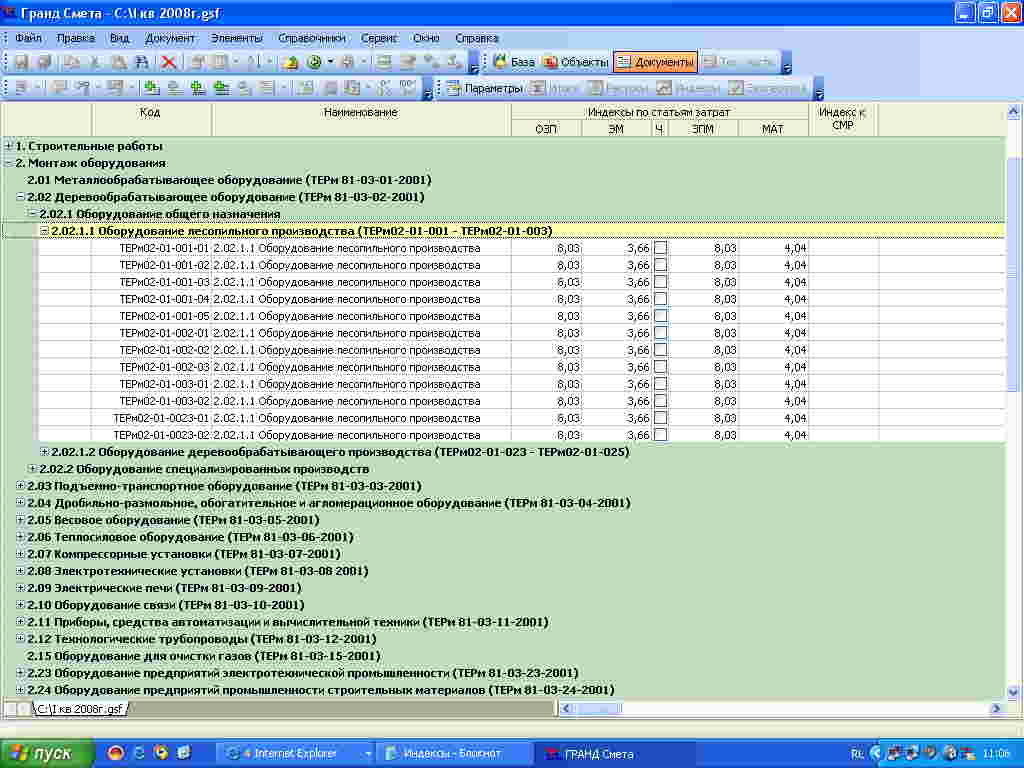Toggle the Ч checkbox in ТЕРм02-01-002-03 row

660,367
